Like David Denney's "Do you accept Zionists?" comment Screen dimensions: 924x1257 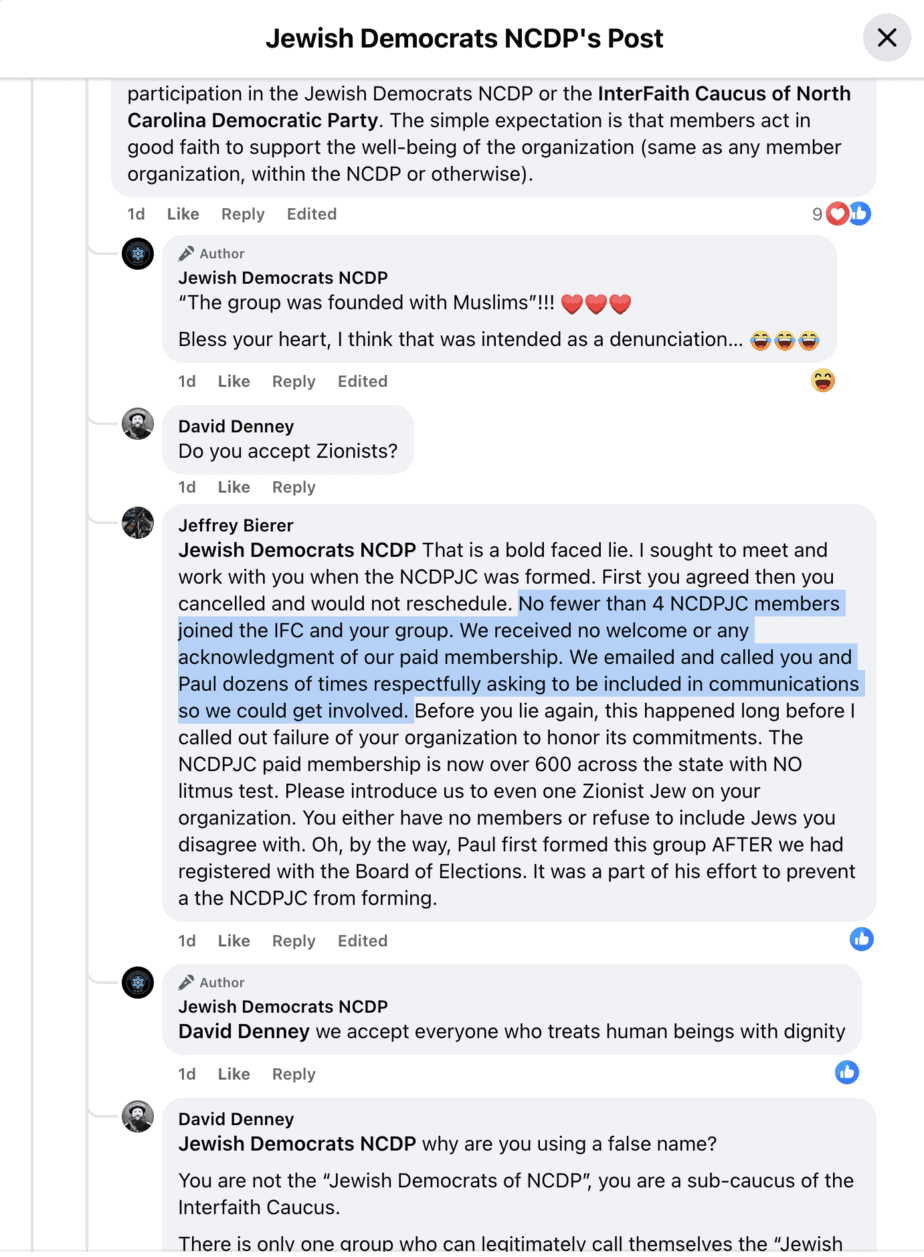point(234,487)
